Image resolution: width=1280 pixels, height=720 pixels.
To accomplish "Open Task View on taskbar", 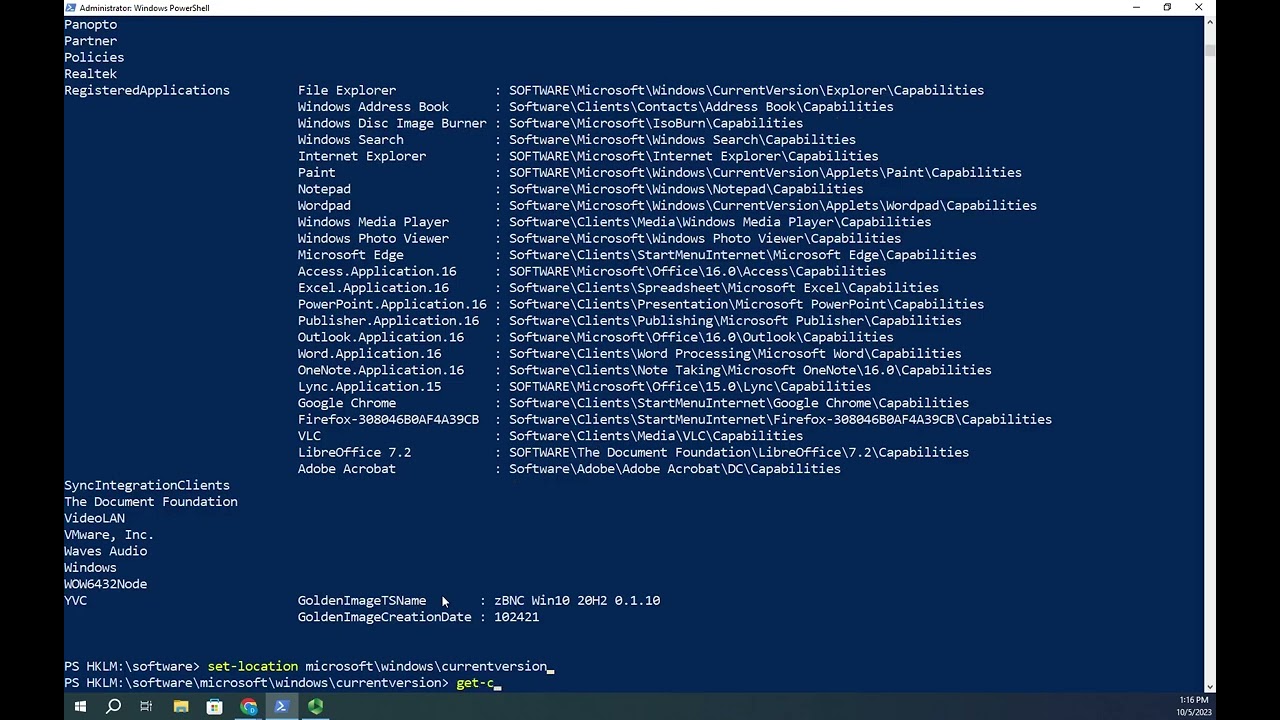I will (146, 706).
